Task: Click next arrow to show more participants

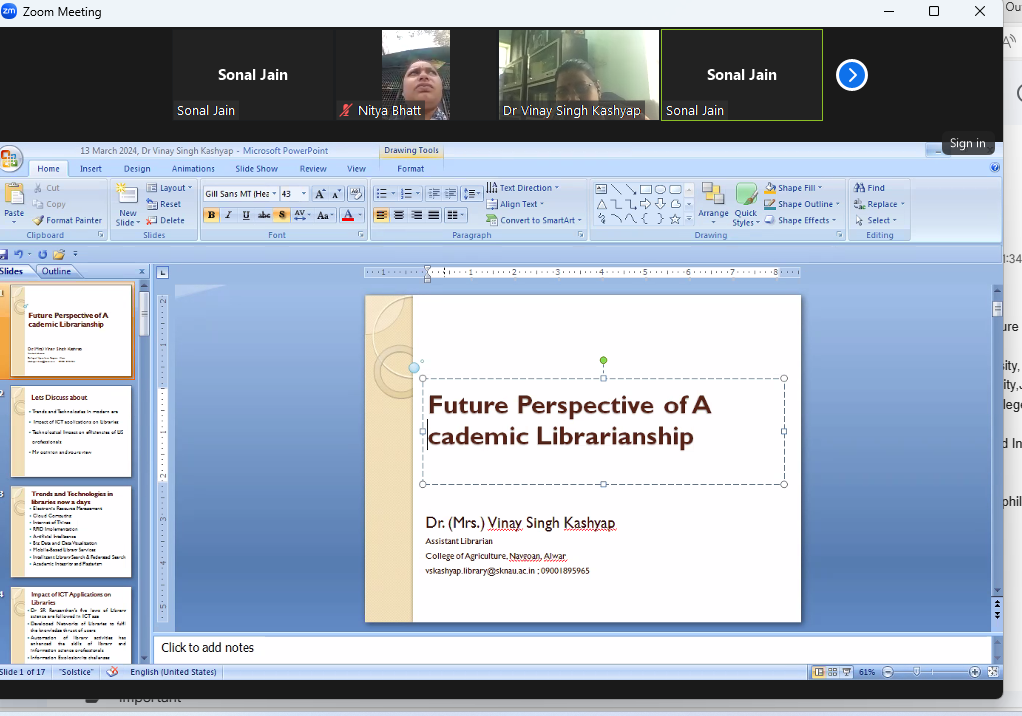Action: (x=851, y=75)
